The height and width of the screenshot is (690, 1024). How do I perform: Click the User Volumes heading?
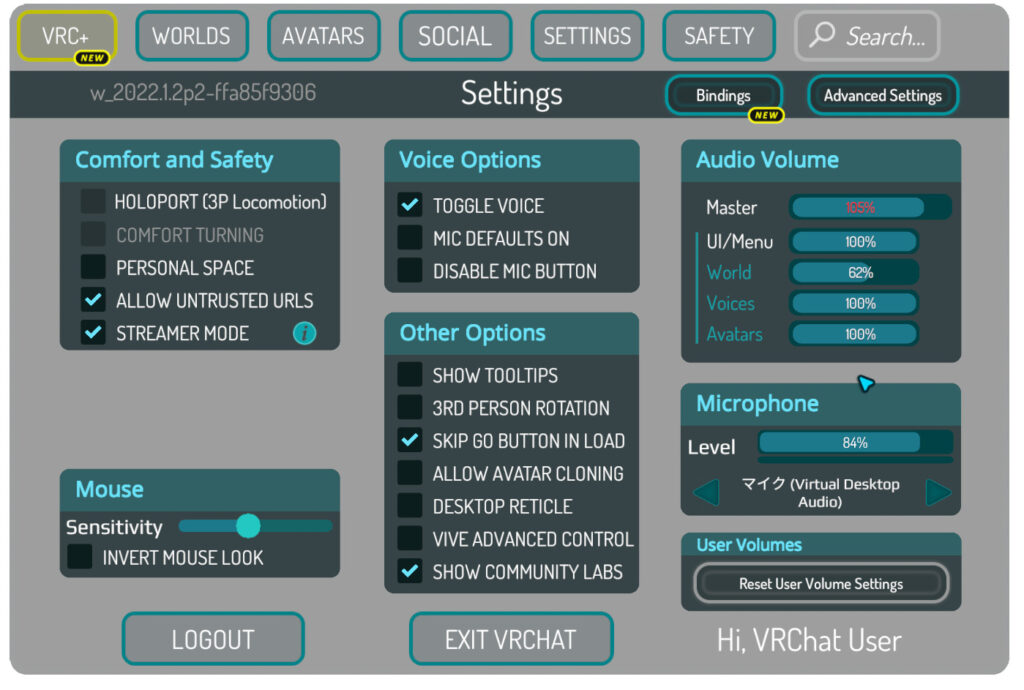(749, 545)
